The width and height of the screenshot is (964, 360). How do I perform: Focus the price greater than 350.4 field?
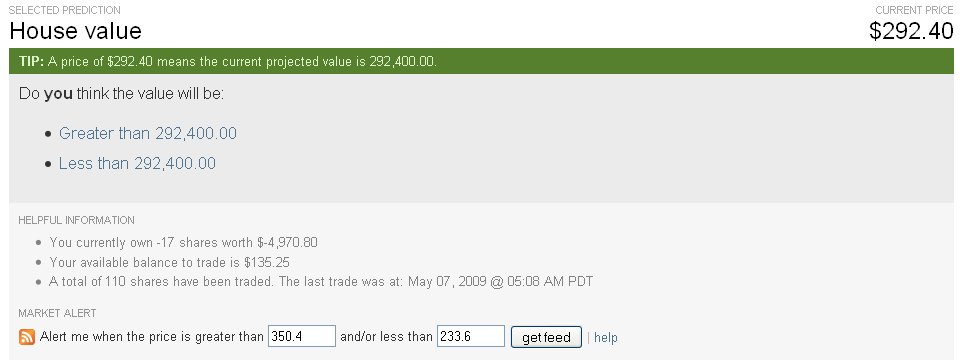click(x=302, y=336)
